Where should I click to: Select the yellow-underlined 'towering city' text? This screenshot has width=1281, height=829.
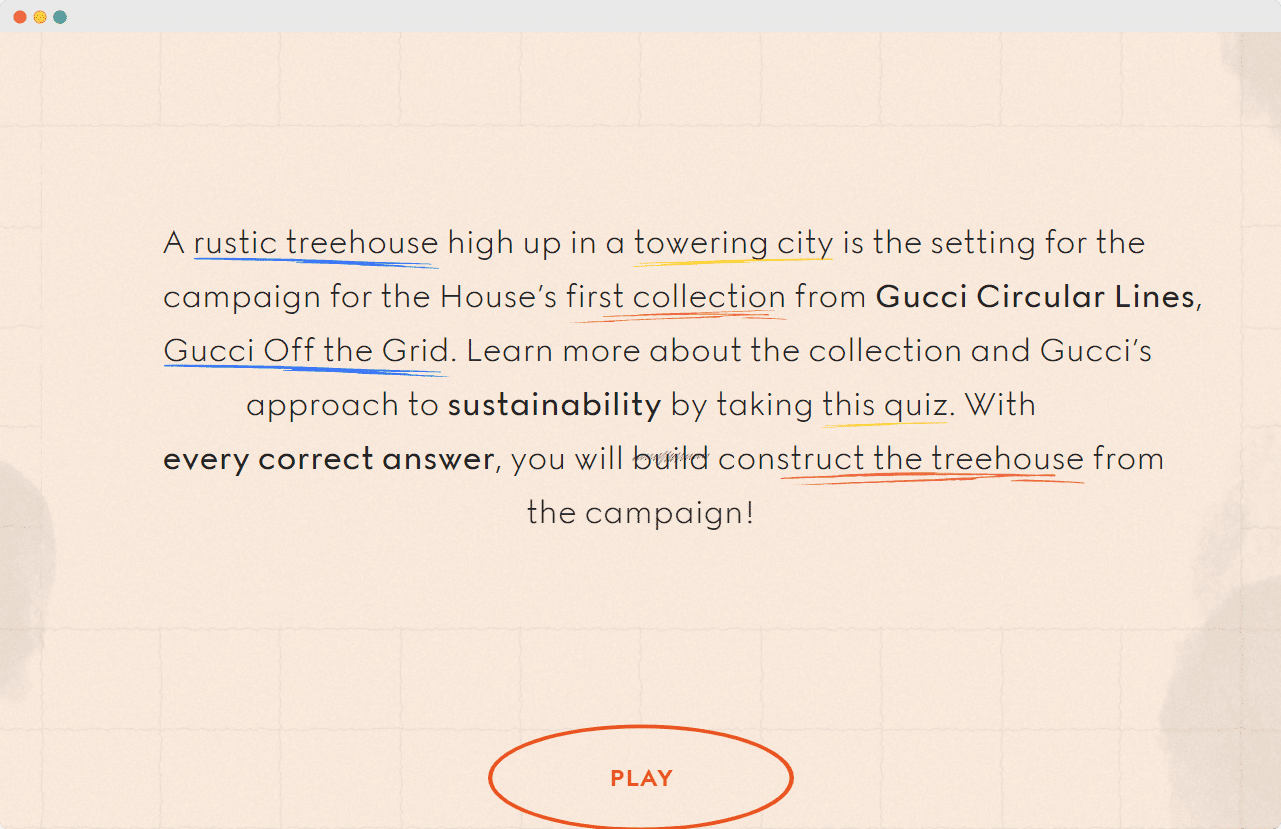[x=733, y=243]
